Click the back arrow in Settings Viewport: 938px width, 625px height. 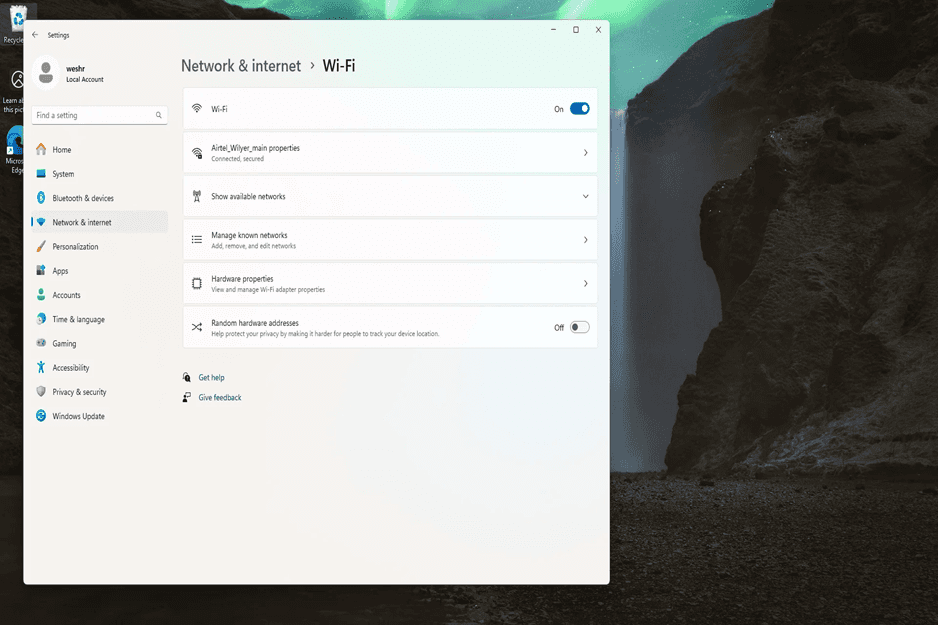pyautogui.click(x=35, y=35)
